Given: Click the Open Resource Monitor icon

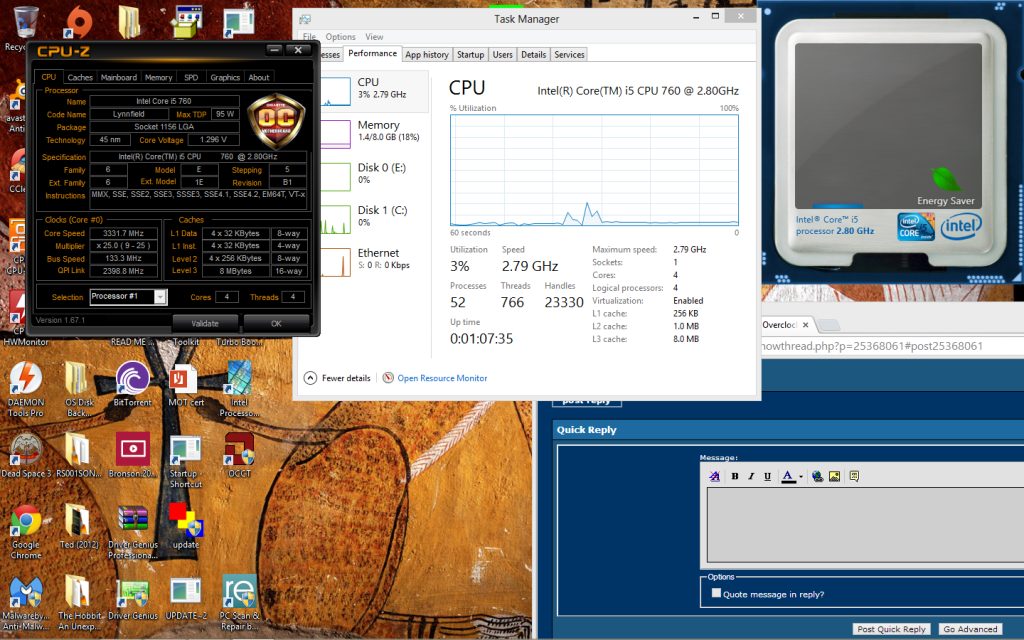Looking at the screenshot, I should pos(388,377).
